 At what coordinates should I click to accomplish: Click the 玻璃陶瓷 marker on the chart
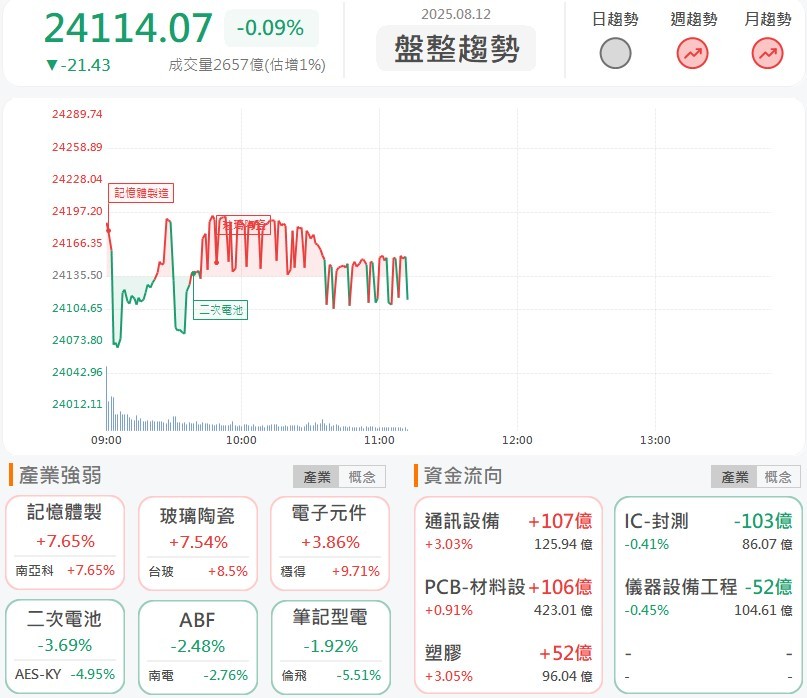(243, 225)
